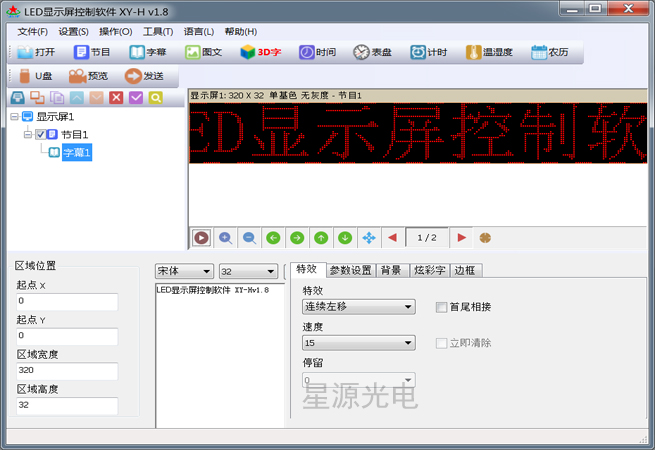
Task: Click the teal up-arrow icon in tree toolbar
Action: (x=76, y=98)
